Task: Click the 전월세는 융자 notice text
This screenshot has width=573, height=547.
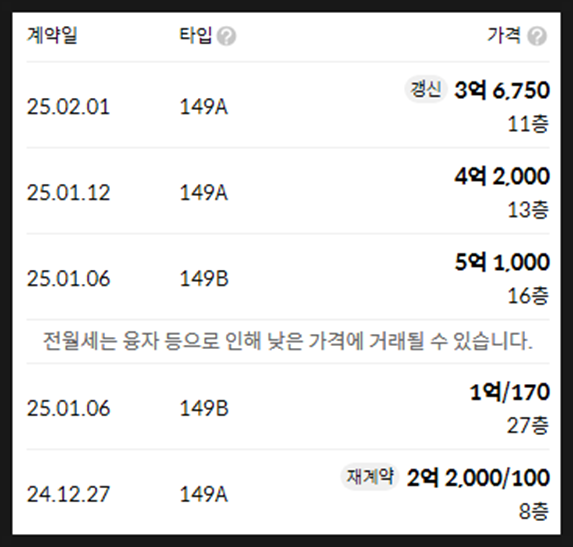Action: pyautogui.click(x=288, y=341)
